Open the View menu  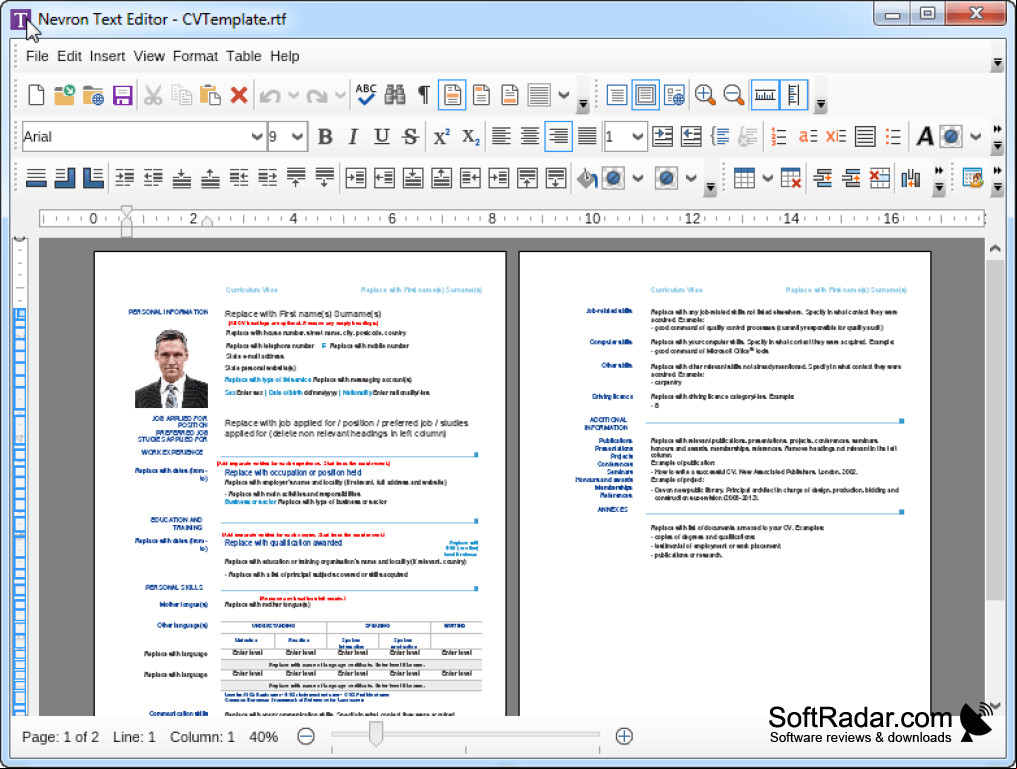149,56
